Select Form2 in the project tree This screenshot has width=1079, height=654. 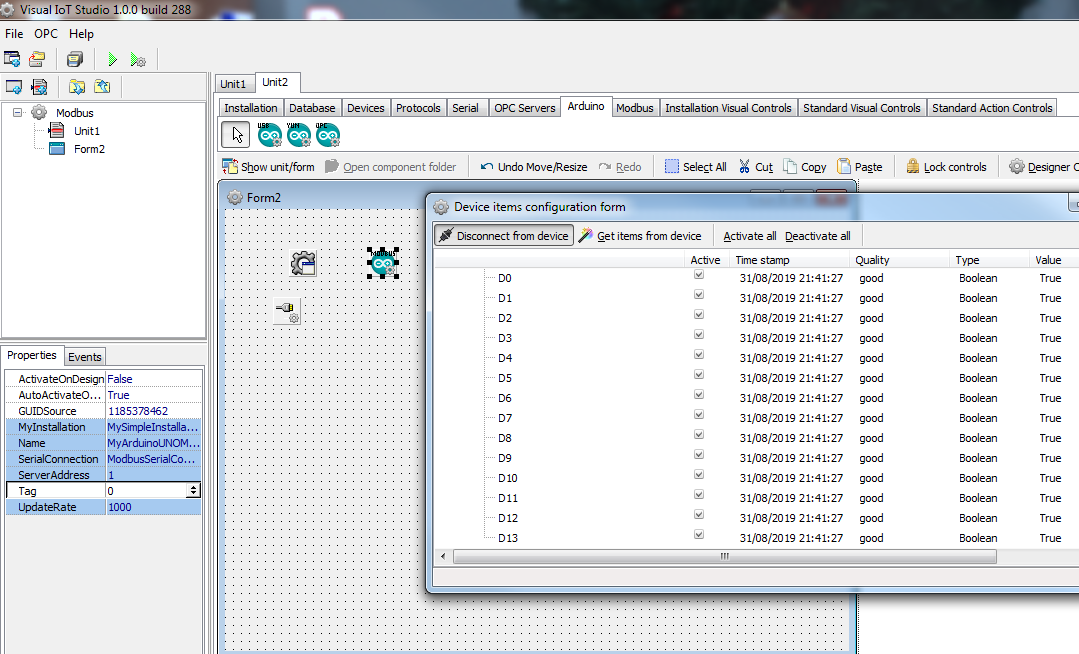click(89, 149)
